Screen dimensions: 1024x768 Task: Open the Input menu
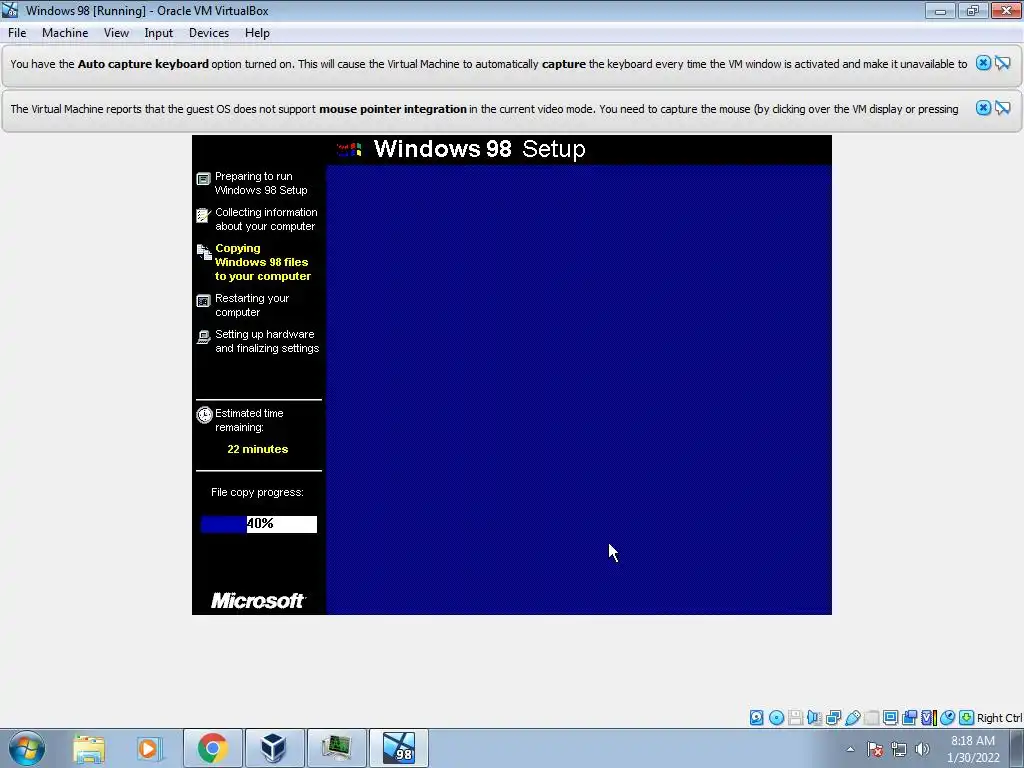click(x=159, y=33)
